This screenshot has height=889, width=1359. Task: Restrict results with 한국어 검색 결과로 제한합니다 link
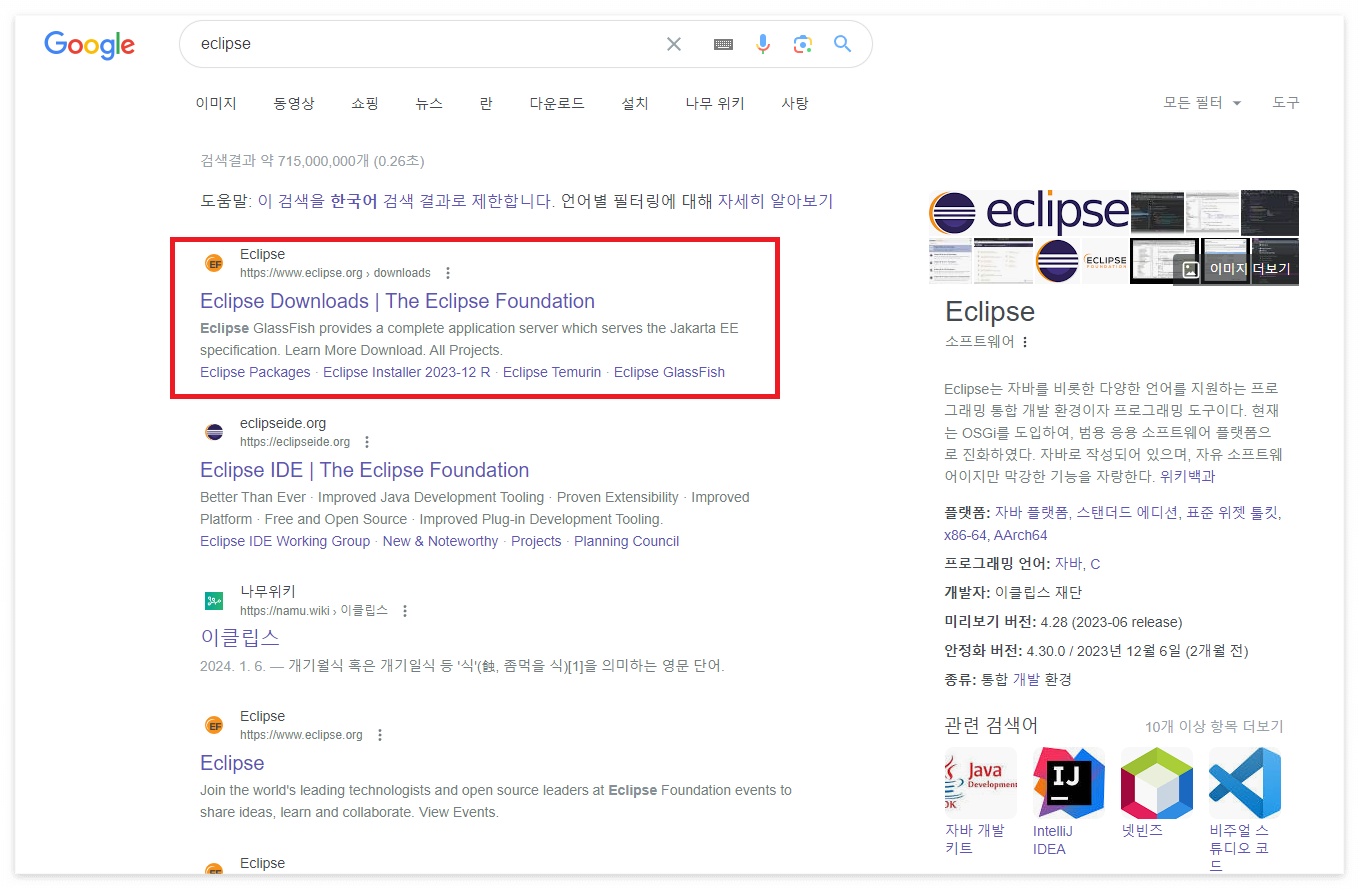click(x=406, y=201)
